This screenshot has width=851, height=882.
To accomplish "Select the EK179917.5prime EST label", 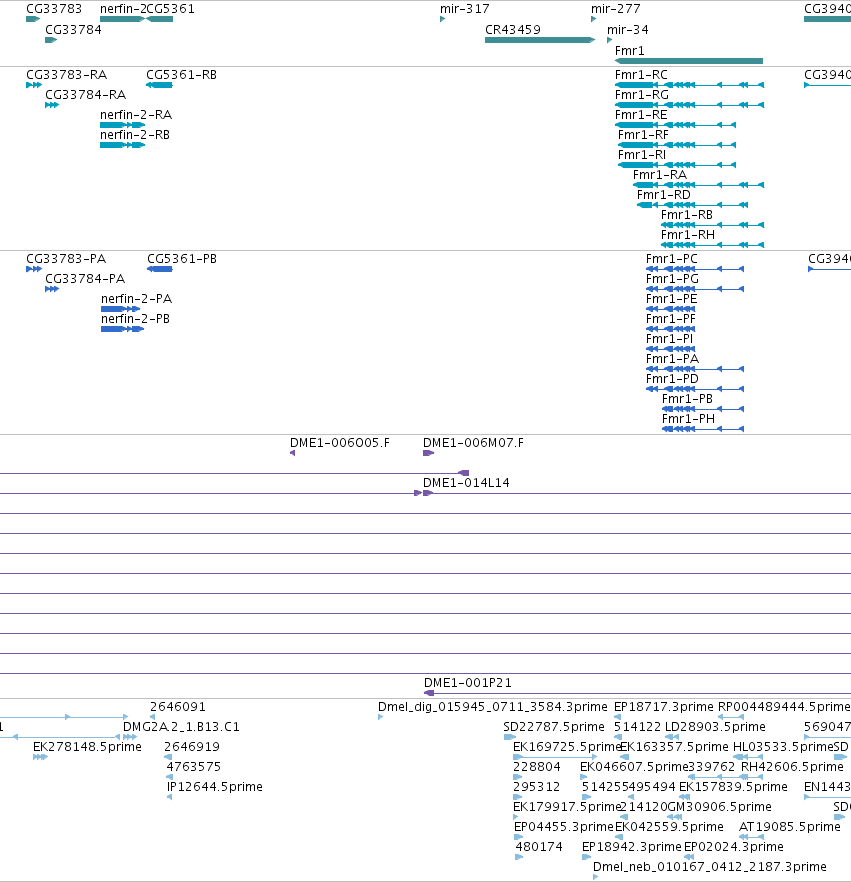I will pyautogui.click(x=566, y=807).
